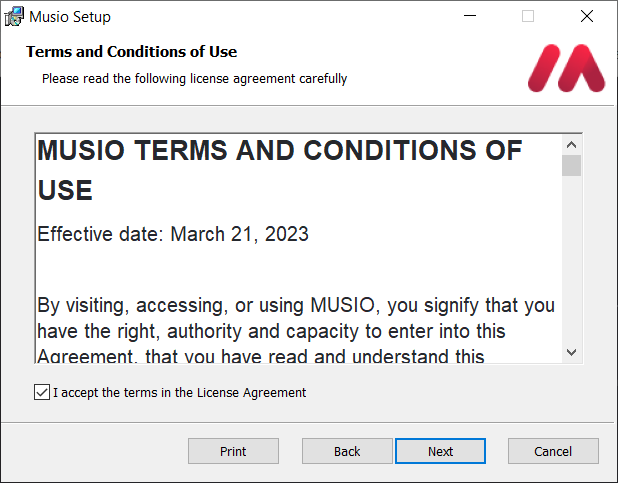Click the red Musio logo
The image size is (618, 483).
coord(566,68)
